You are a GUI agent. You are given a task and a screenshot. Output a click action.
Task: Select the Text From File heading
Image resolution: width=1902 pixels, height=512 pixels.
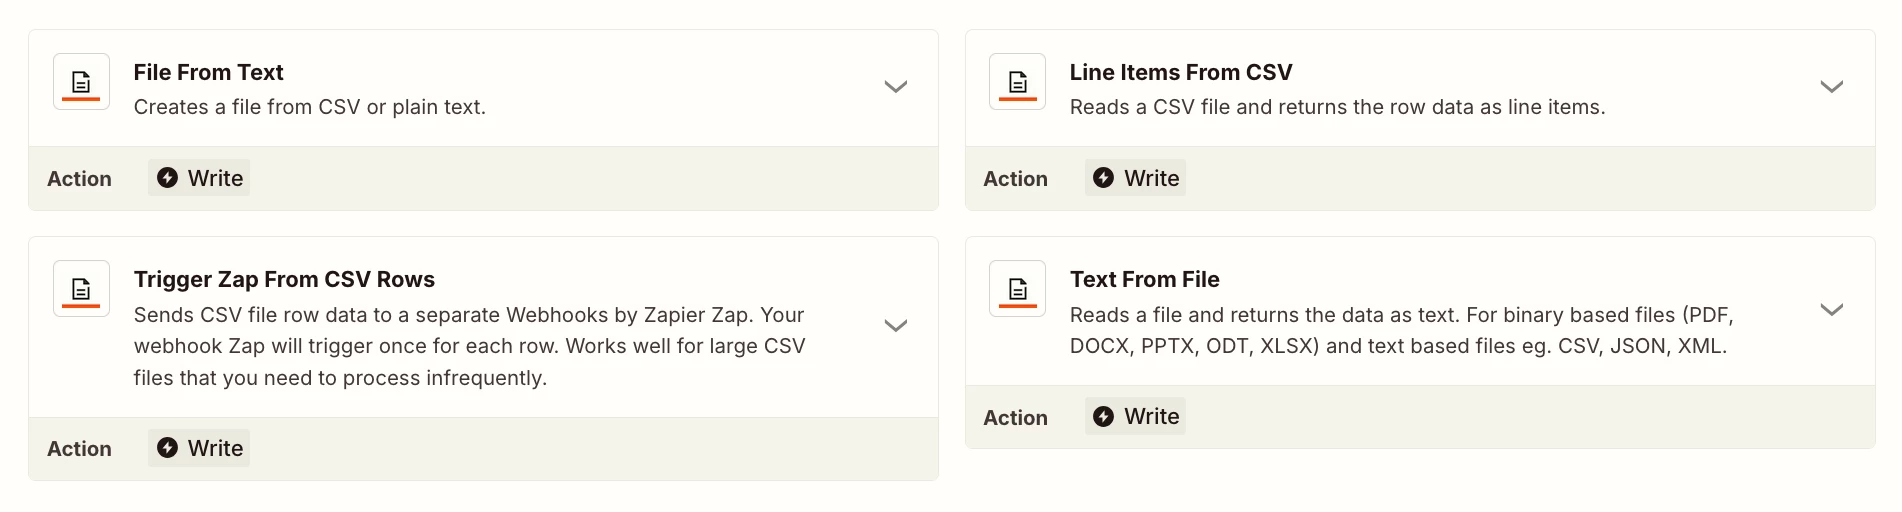coord(1144,279)
